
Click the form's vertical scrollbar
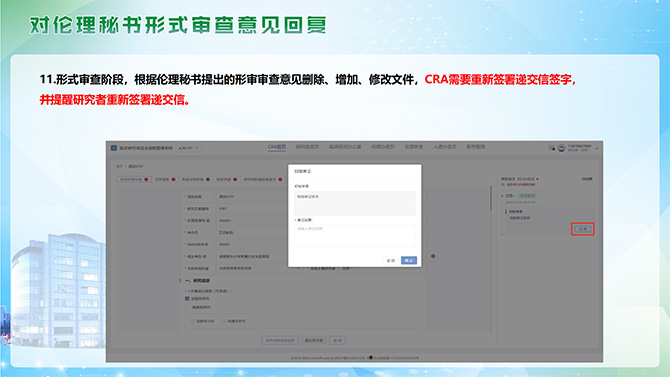click(x=491, y=198)
